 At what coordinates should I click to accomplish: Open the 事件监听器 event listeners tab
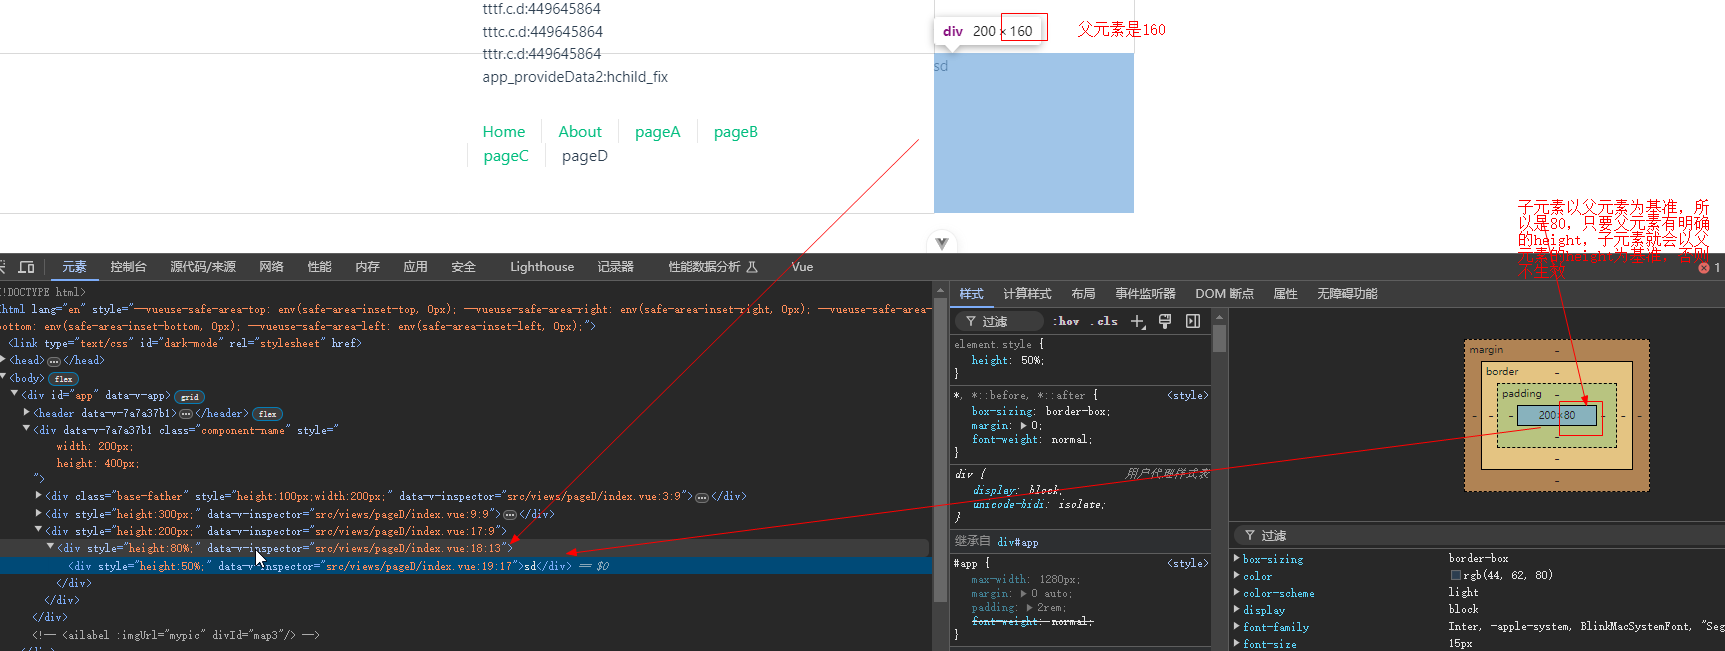pyautogui.click(x=1145, y=294)
